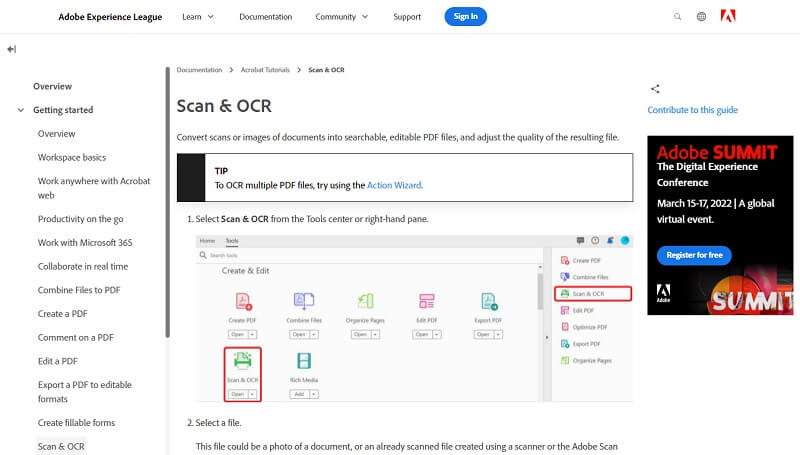Click Scan & OCR in right-hand pane
This screenshot has height=455, width=800.
pyautogui.click(x=593, y=294)
